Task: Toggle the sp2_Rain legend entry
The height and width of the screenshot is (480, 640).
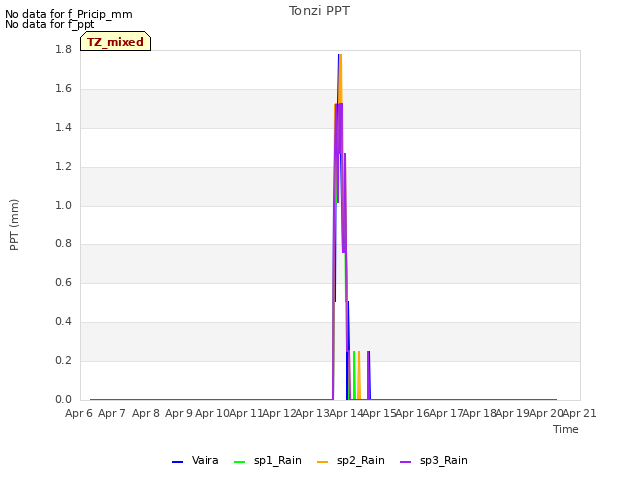Action: 351,461
